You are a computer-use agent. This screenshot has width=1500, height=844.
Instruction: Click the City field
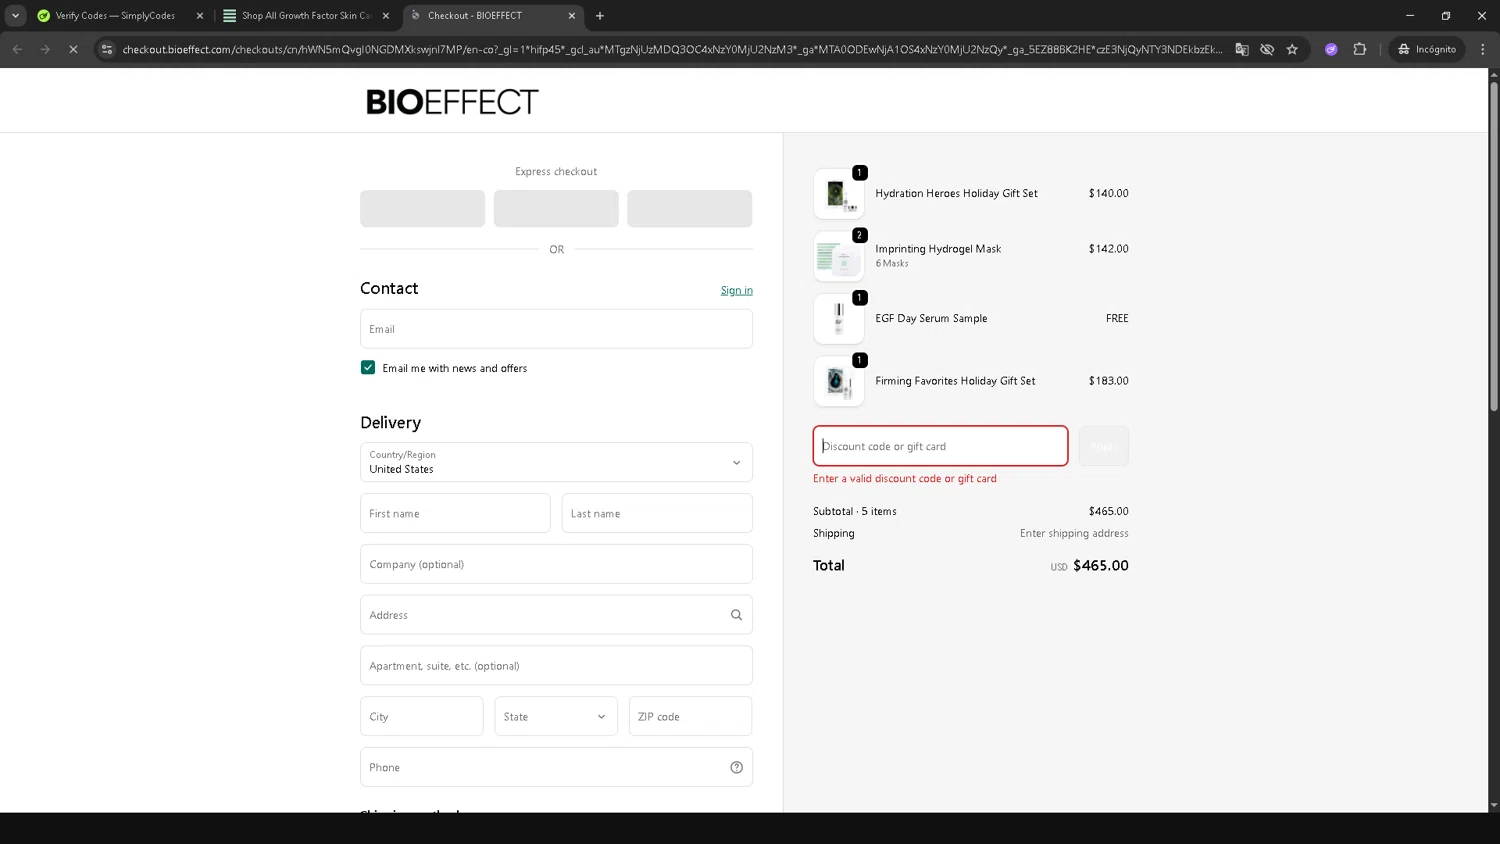[x=422, y=716]
